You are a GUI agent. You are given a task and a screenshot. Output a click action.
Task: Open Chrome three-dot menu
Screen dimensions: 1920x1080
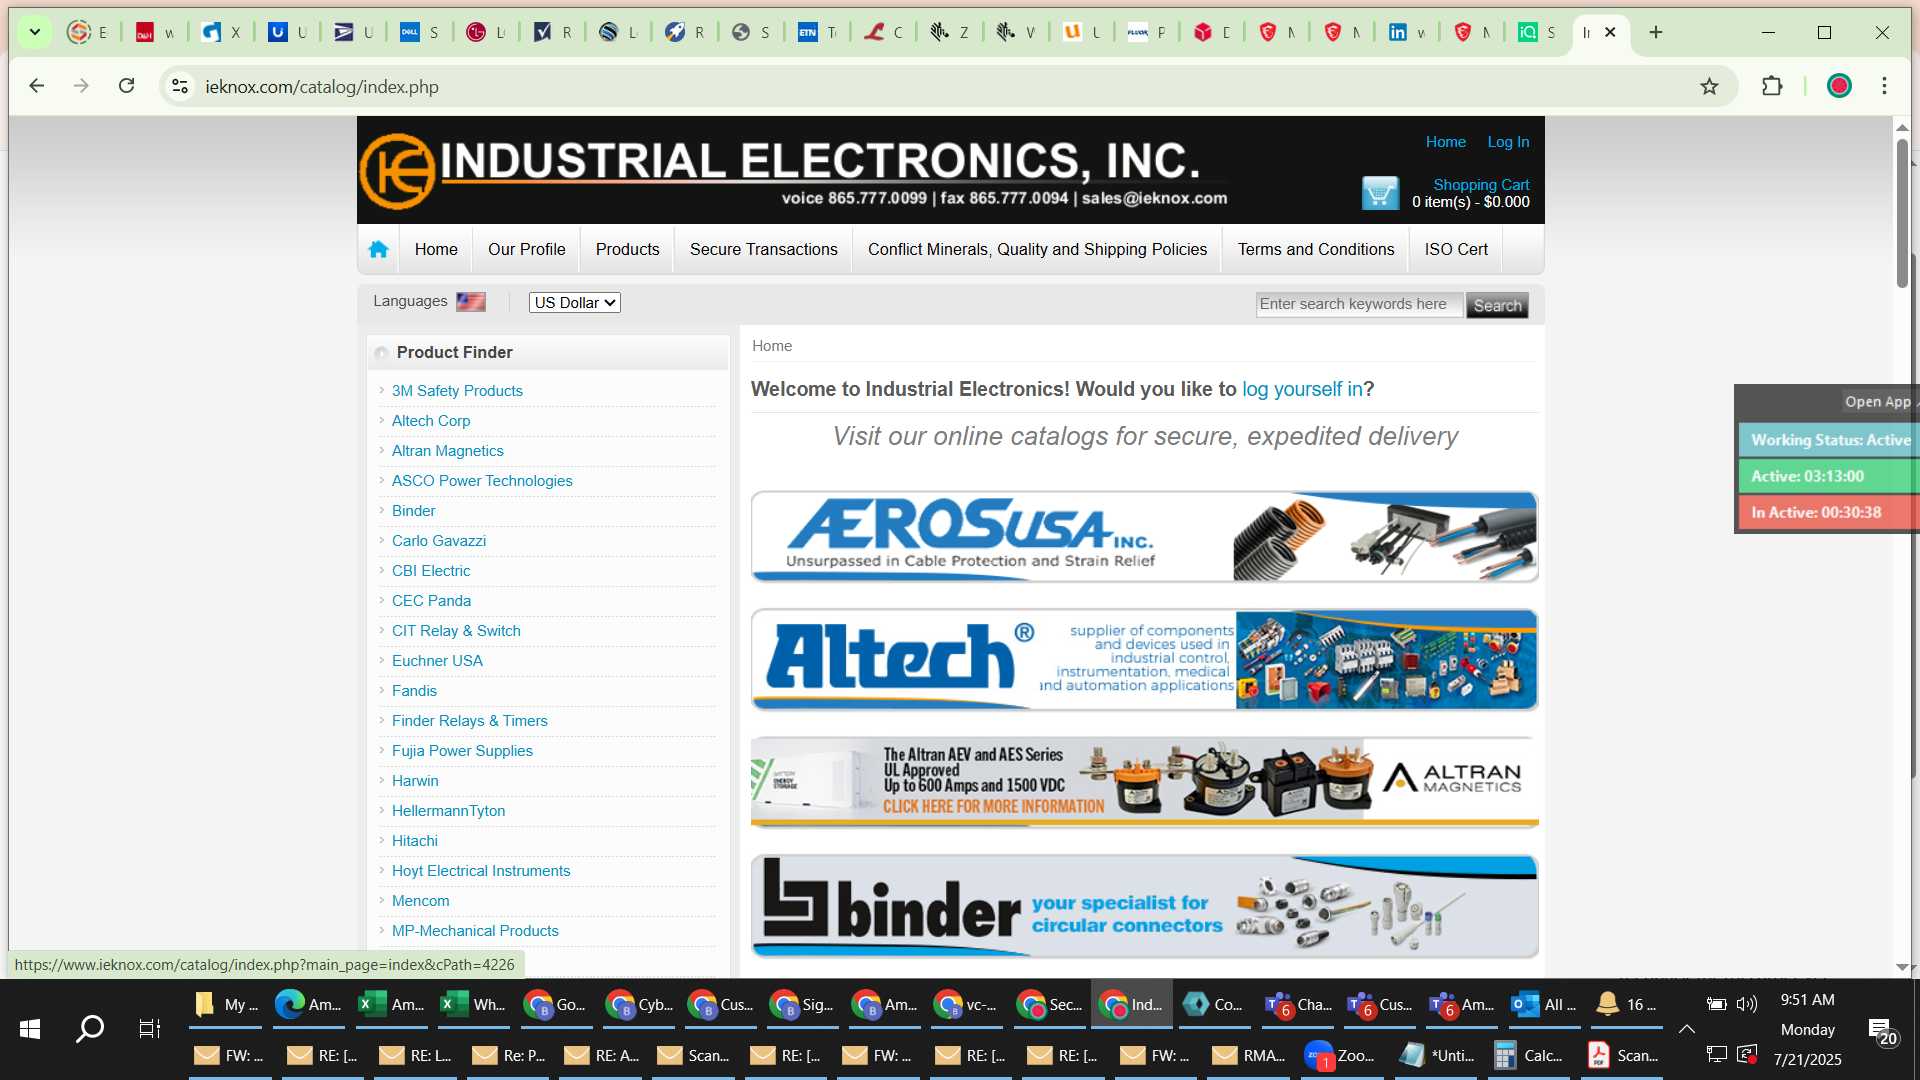(x=1884, y=86)
